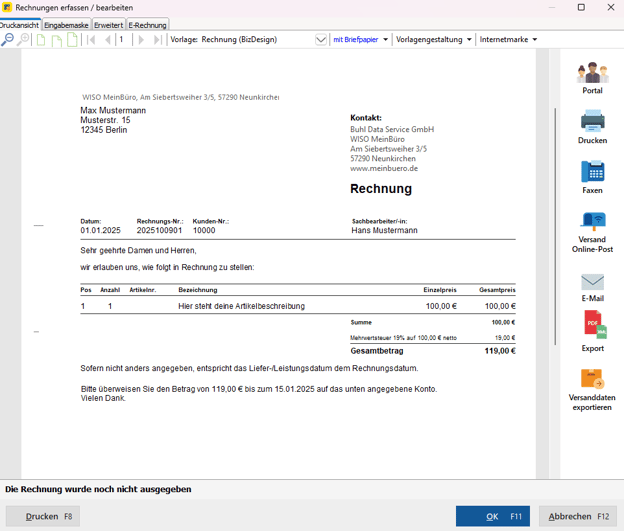Select the large full-page view icon
The width and height of the screenshot is (624, 531).
[72, 39]
